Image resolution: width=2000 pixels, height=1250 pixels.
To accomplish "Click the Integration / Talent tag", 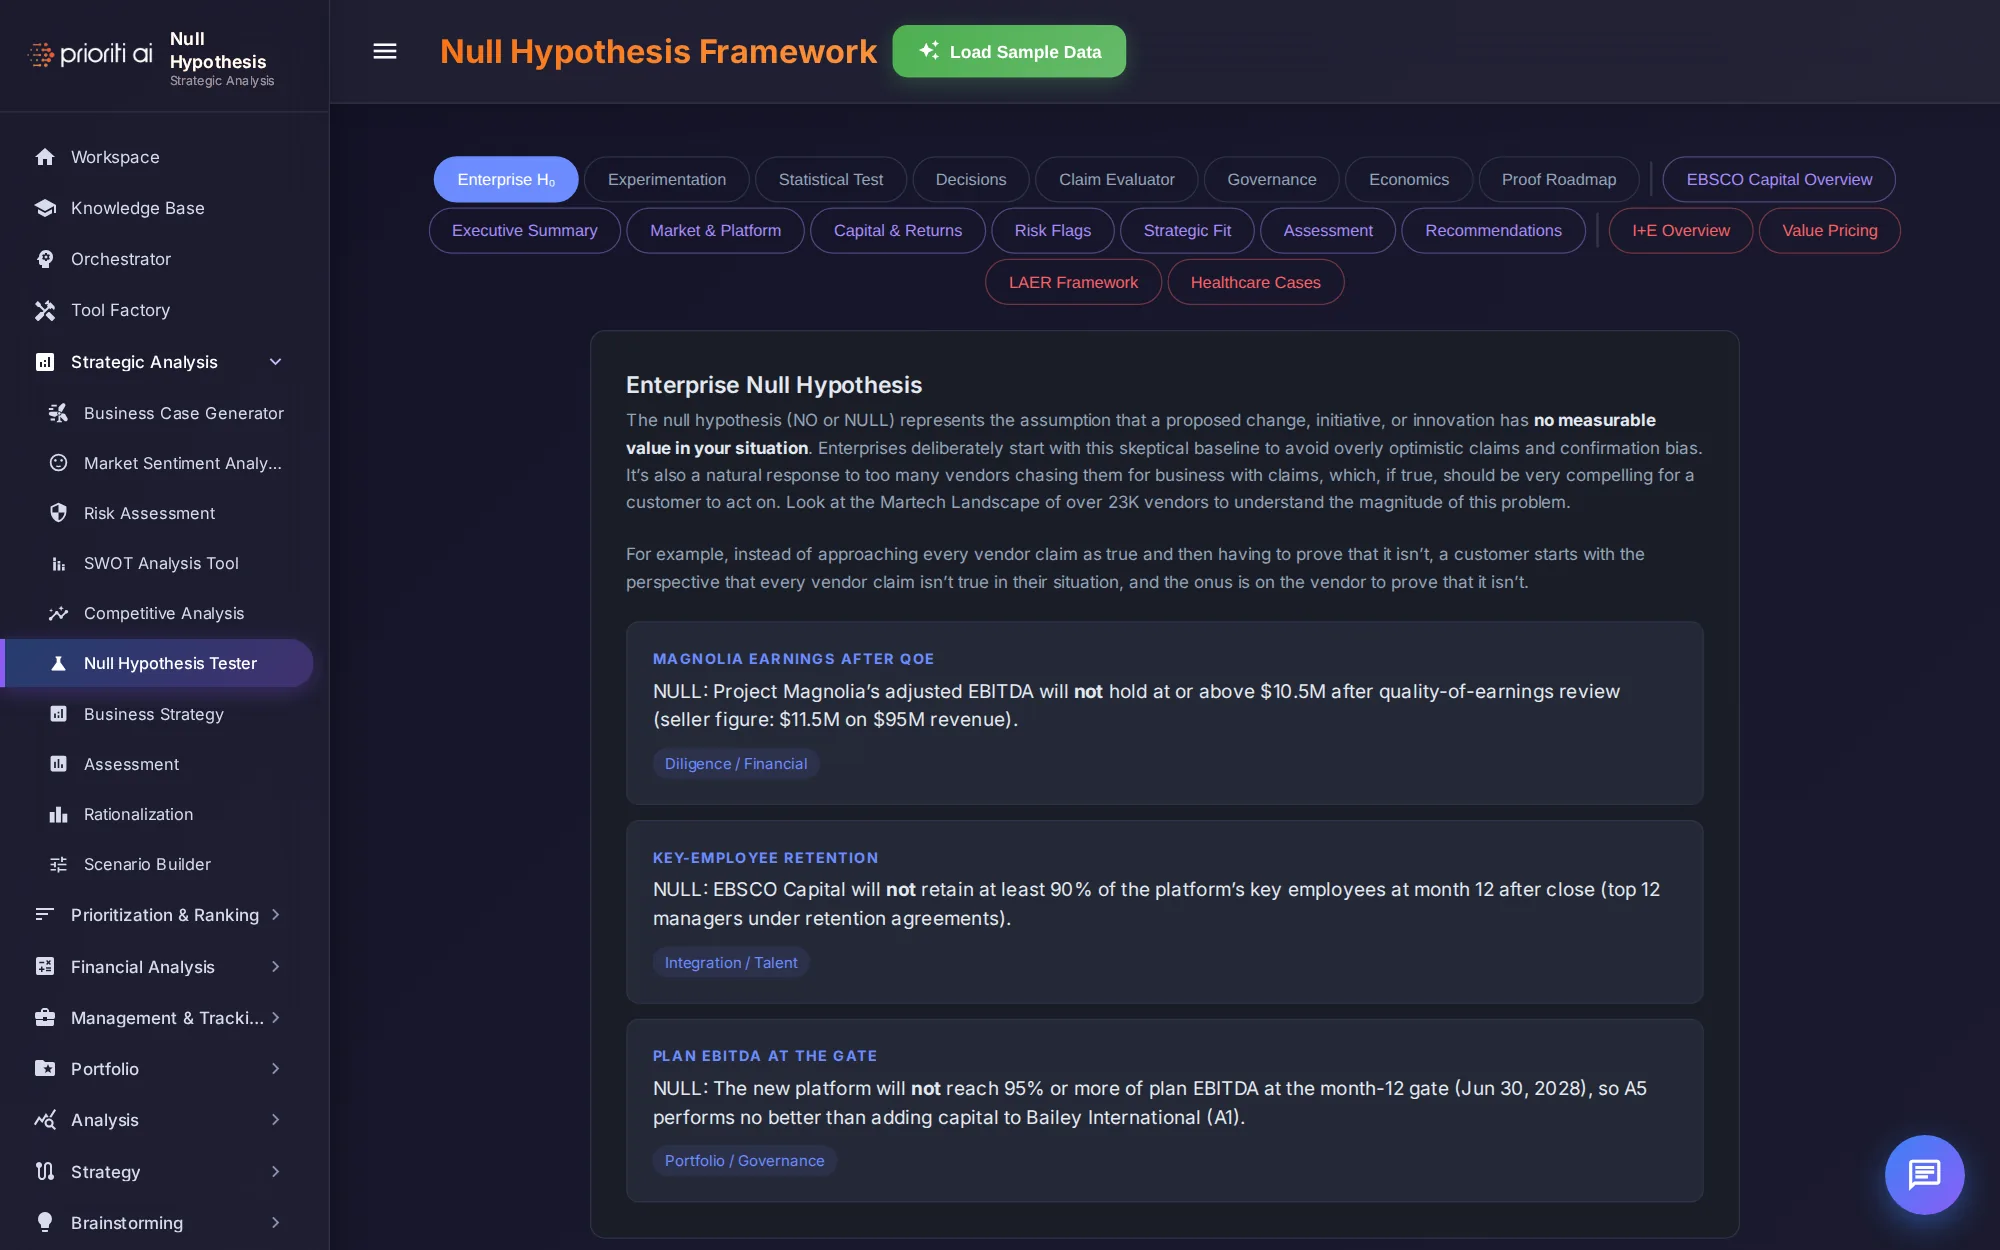I will [731, 963].
